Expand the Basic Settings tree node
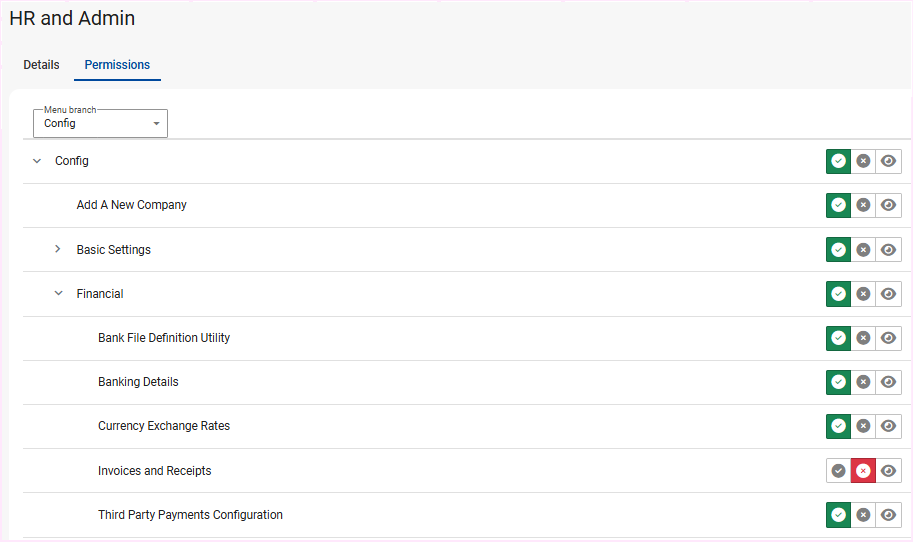Viewport: 913px width, 542px height. tap(58, 249)
